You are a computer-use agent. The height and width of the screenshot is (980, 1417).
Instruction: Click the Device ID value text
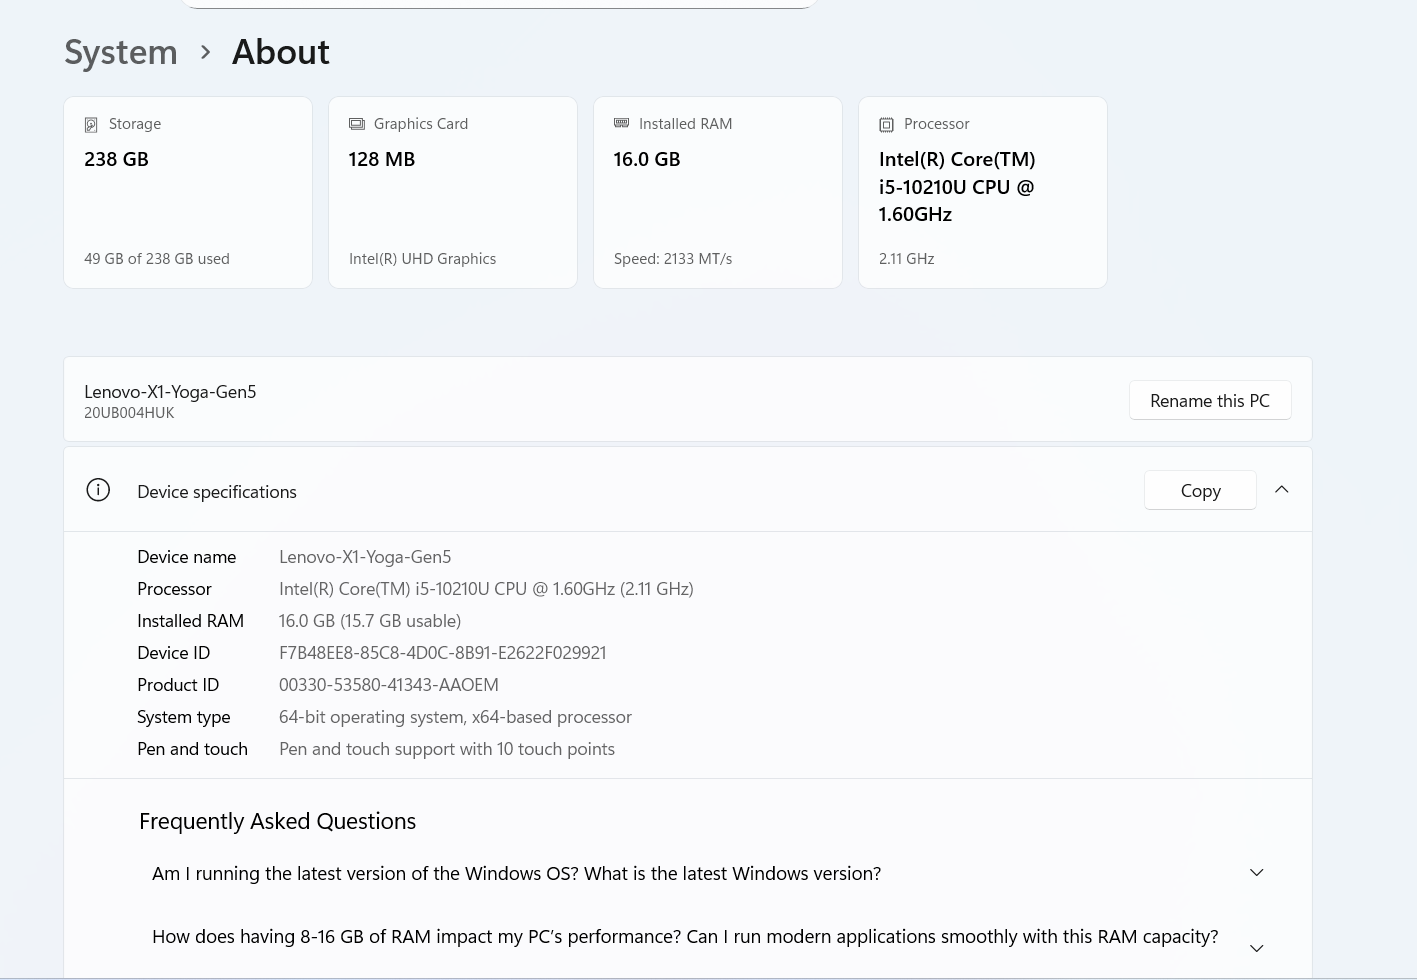442,653
